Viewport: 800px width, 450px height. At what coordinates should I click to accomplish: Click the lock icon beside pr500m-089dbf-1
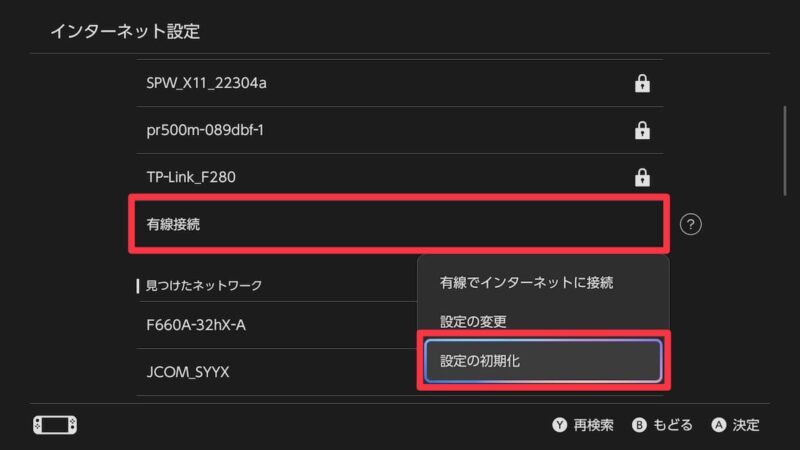642,130
